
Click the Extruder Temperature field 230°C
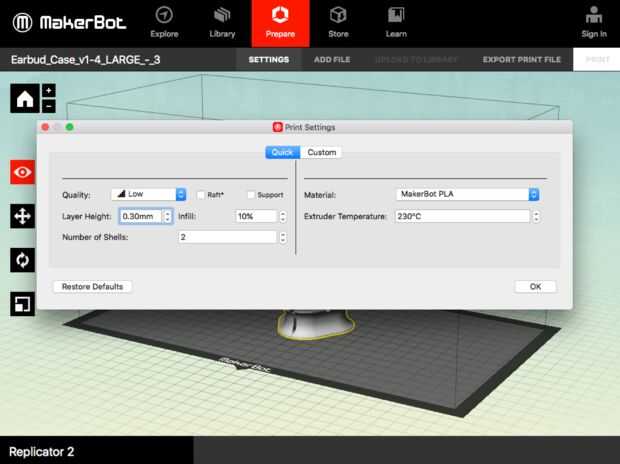(462, 216)
